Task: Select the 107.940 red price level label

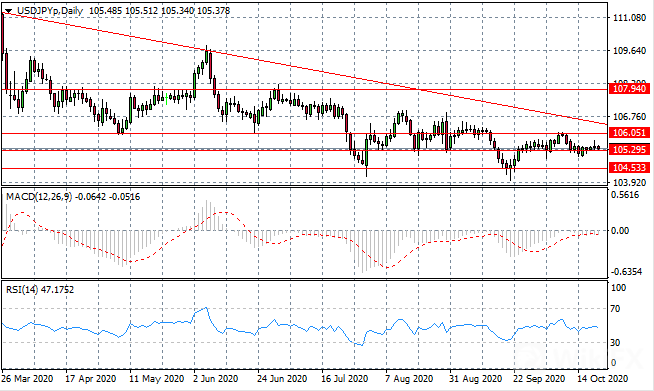Action: pos(629,88)
